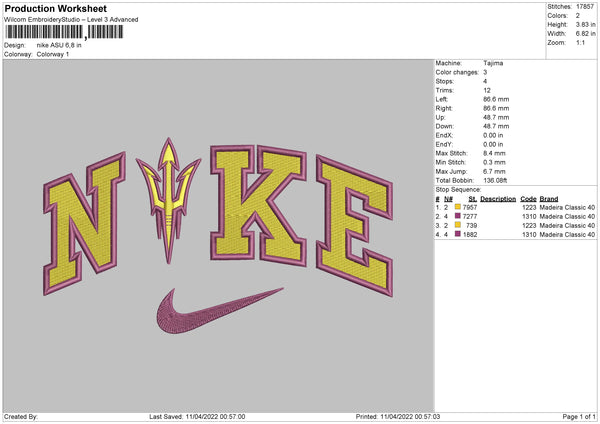This screenshot has height=424, width=600.
Task: Click the maroon swatch beside stitch count 1882
Action: pos(458,234)
